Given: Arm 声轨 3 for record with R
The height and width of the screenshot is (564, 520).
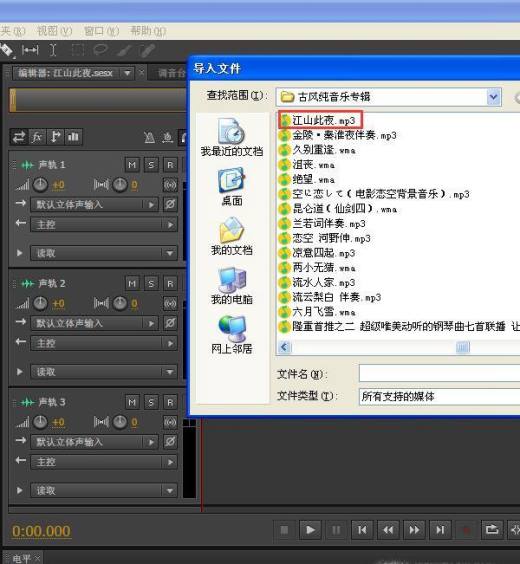Looking at the screenshot, I should tap(170, 402).
